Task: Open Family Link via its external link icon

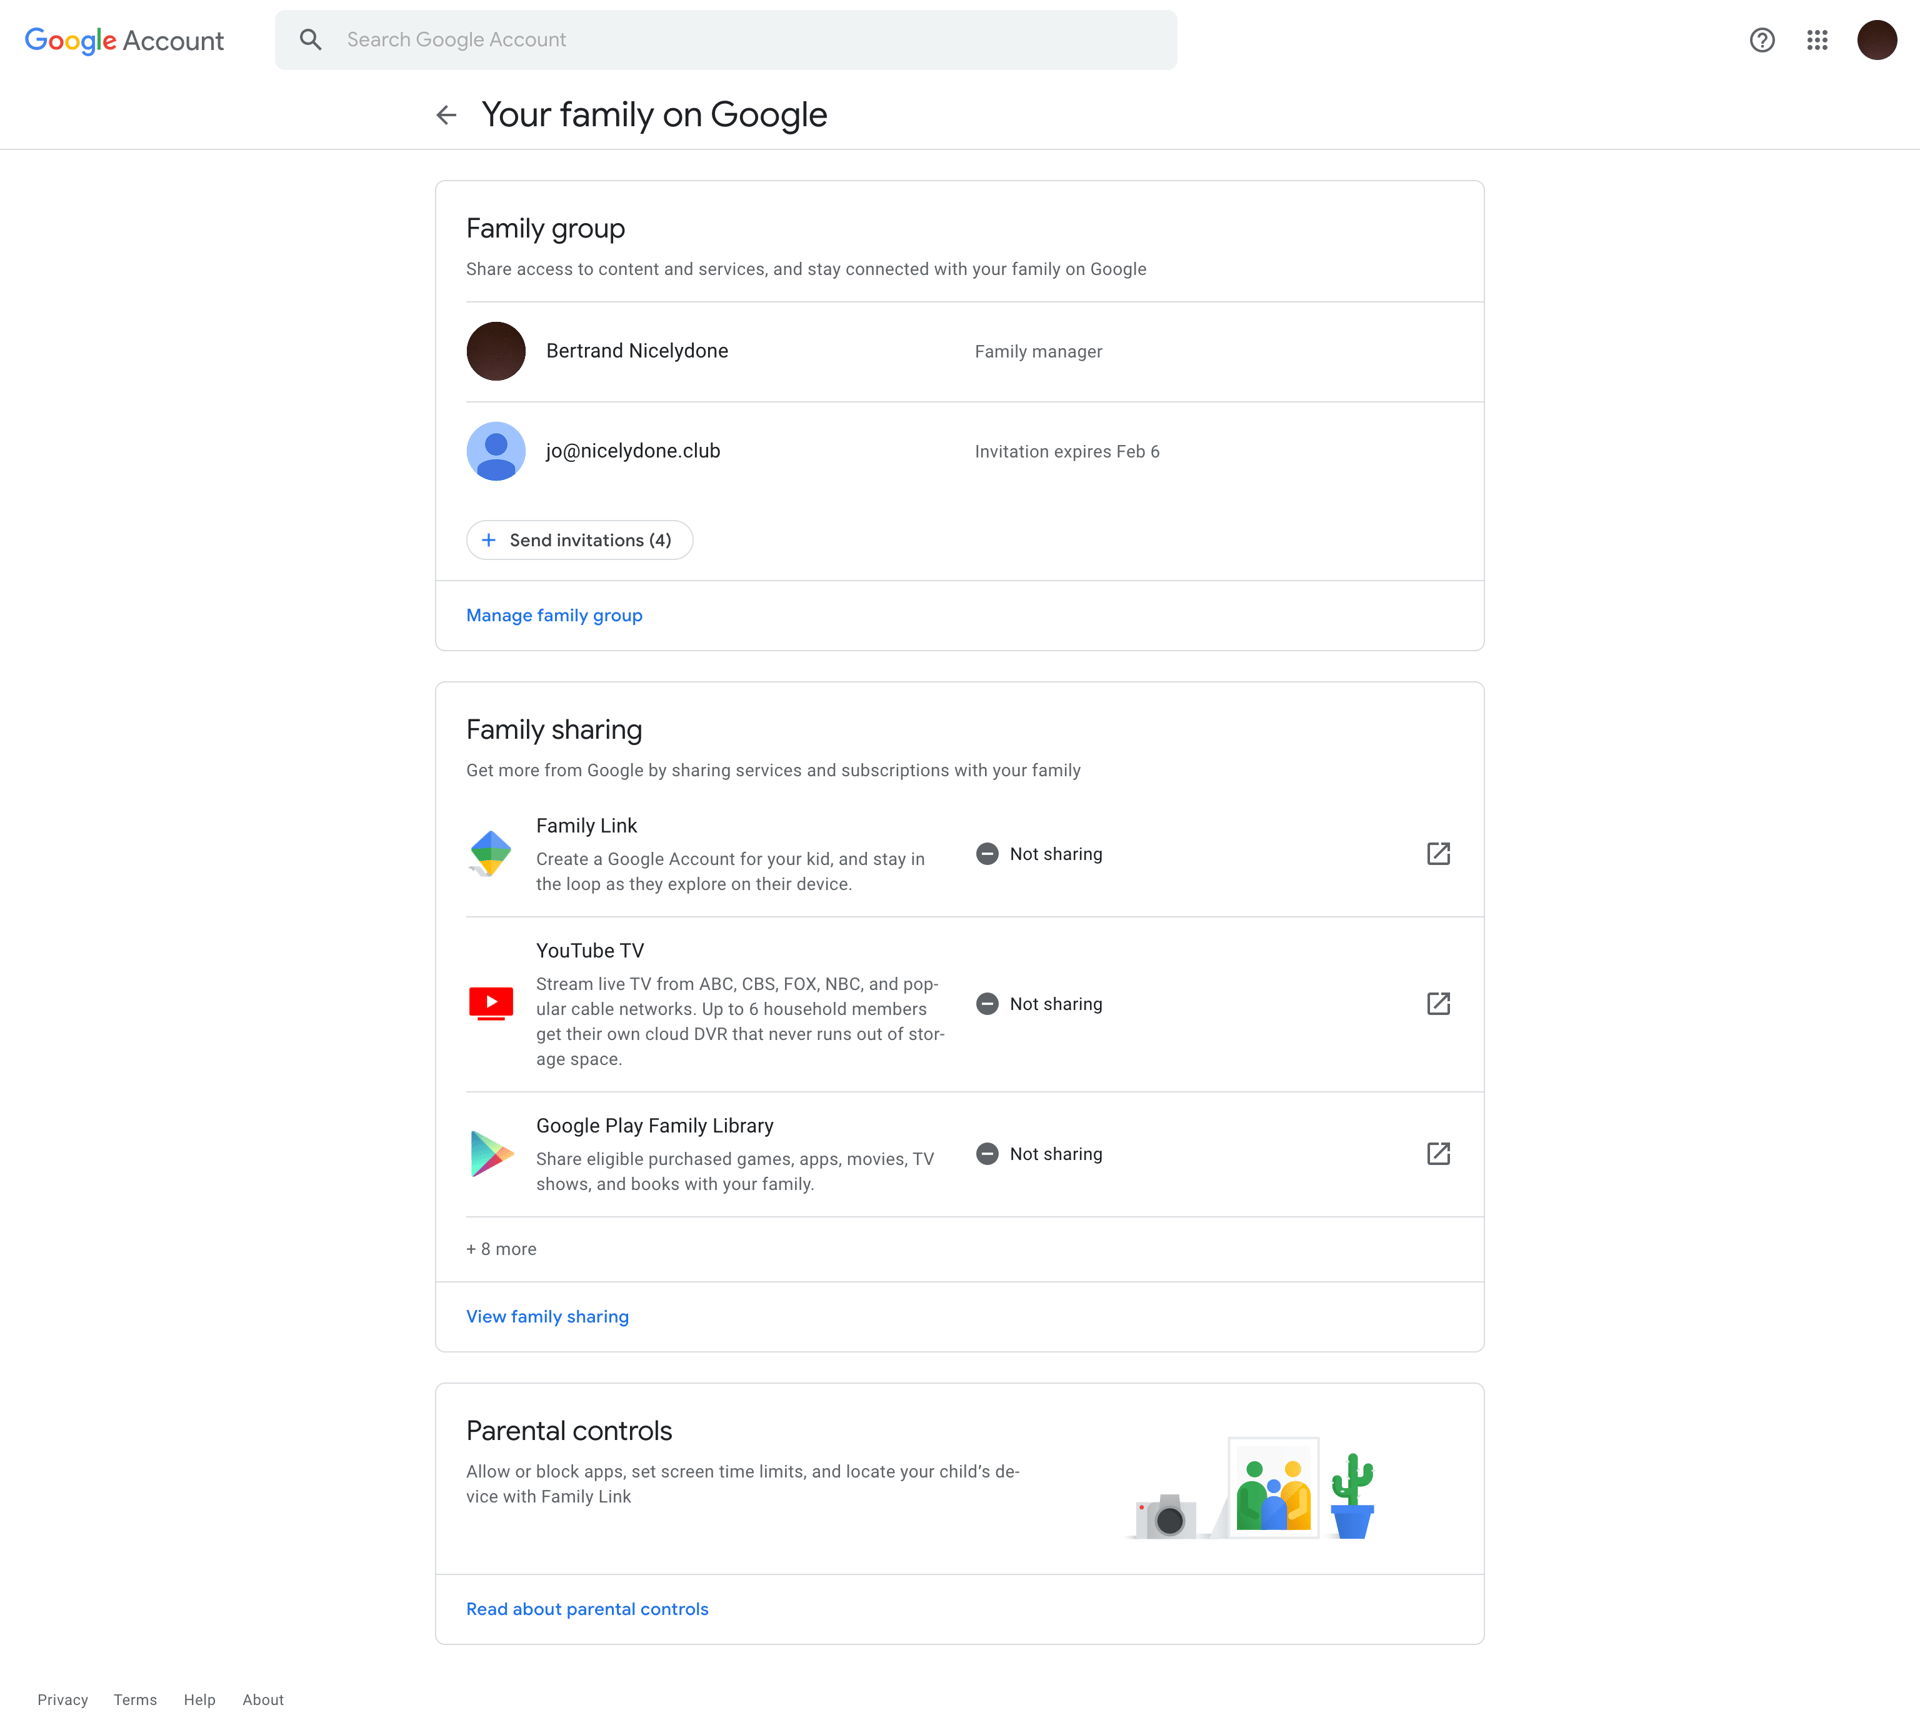Action: click(x=1438, y=853)
